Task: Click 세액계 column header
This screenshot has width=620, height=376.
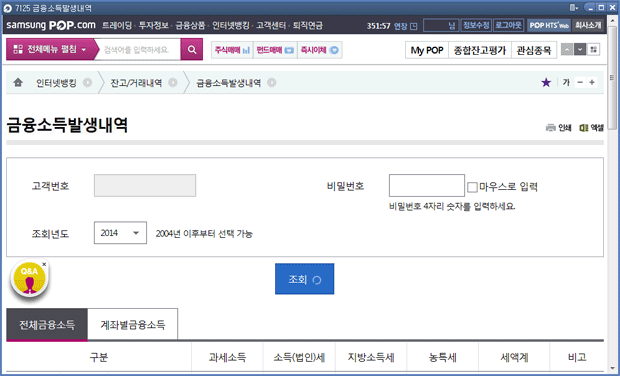Action: click(x=514, y=357)
